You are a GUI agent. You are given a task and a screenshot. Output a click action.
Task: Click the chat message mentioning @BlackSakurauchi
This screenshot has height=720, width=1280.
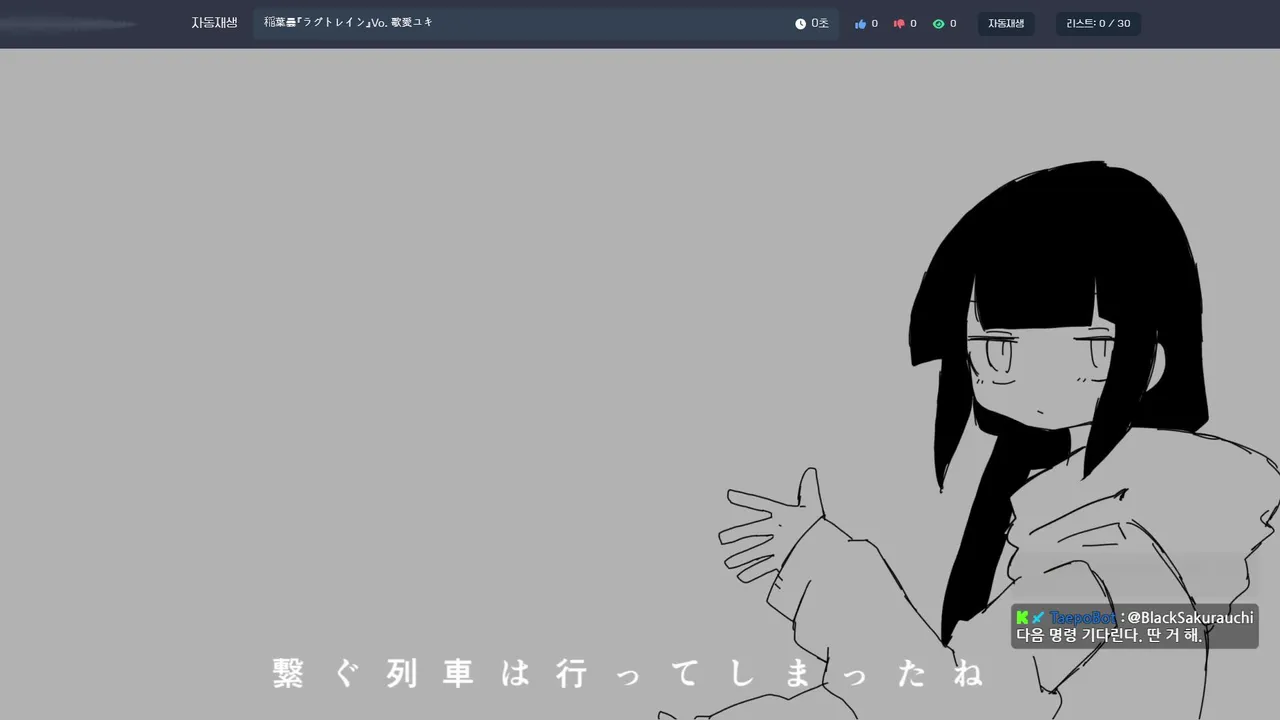point(1135,626)
